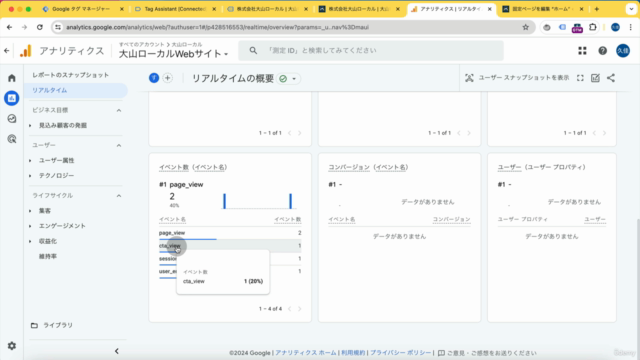This screenshot has height=360, width=640.
Task: Expand ユーザー属性 tree item
Action: coord(30,161)
